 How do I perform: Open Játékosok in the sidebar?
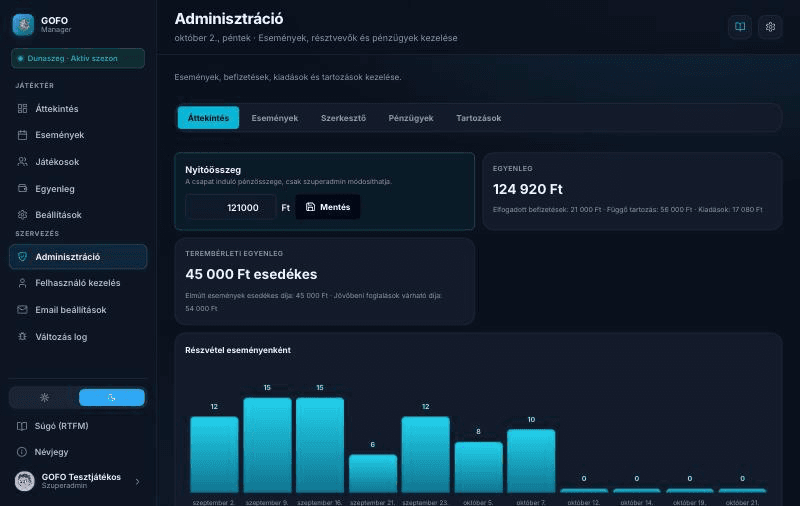(x=78, y=162)
